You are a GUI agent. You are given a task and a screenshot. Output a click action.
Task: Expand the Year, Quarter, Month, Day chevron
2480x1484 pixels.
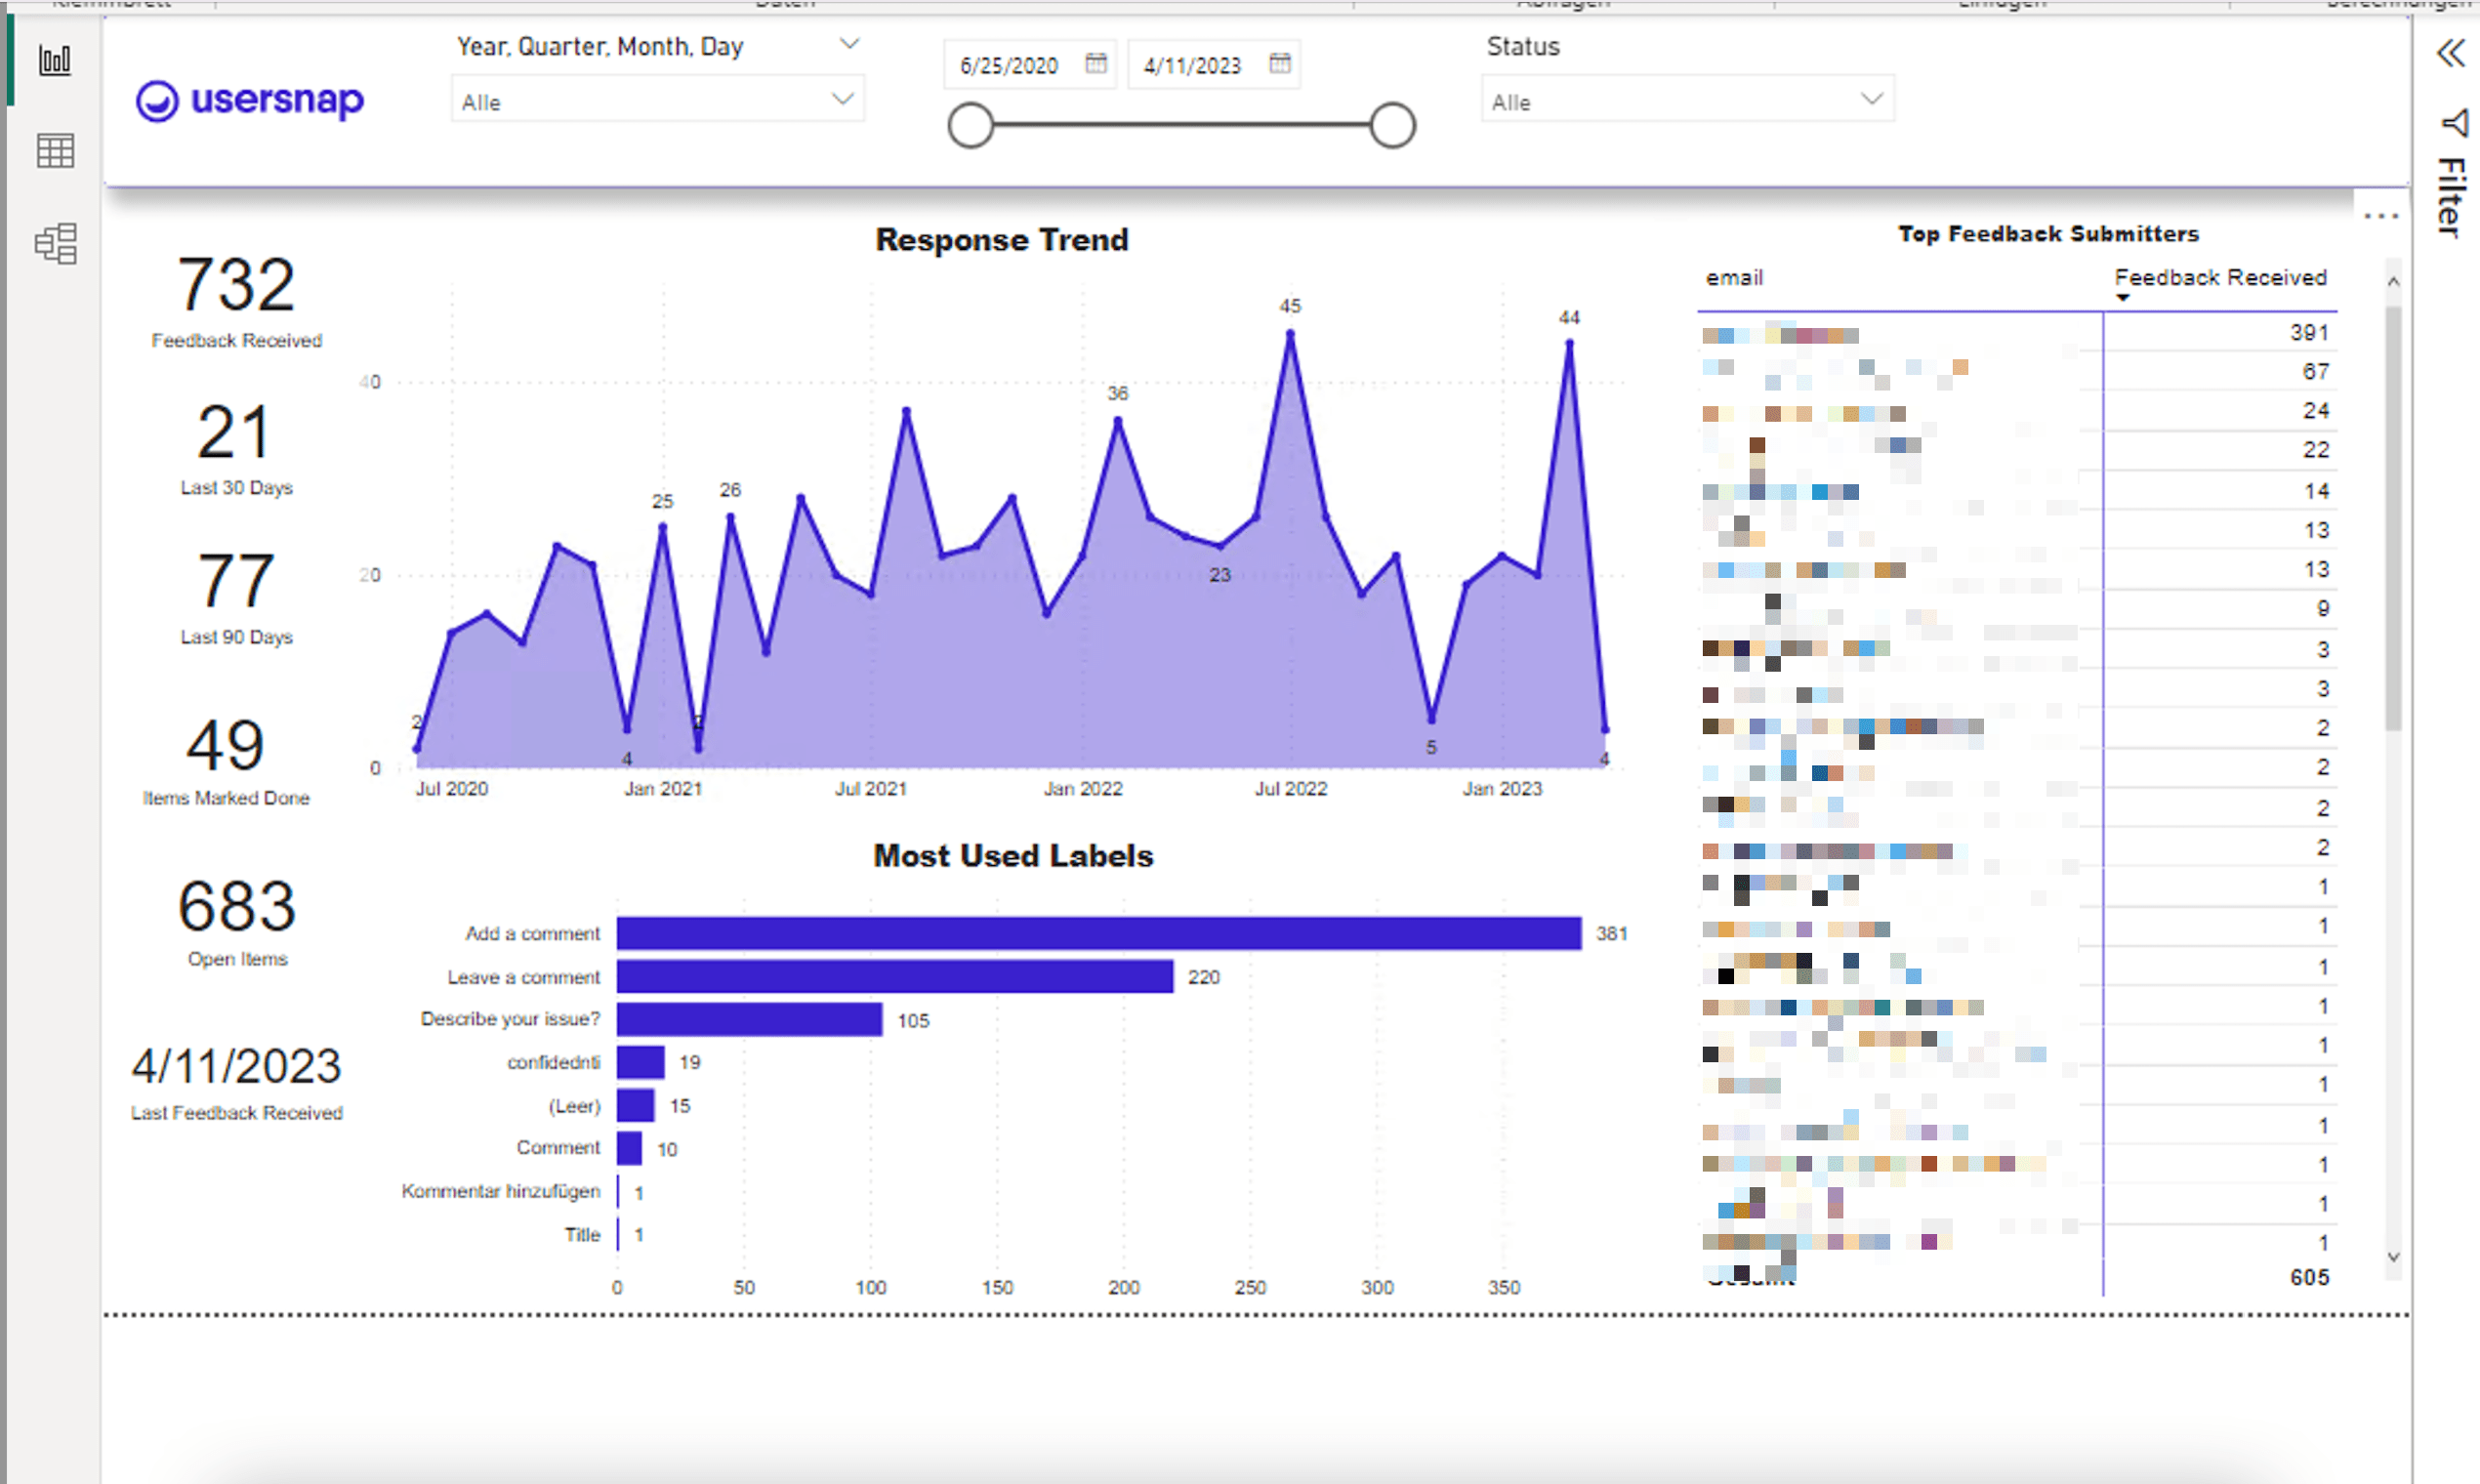(x=849, y=44)
